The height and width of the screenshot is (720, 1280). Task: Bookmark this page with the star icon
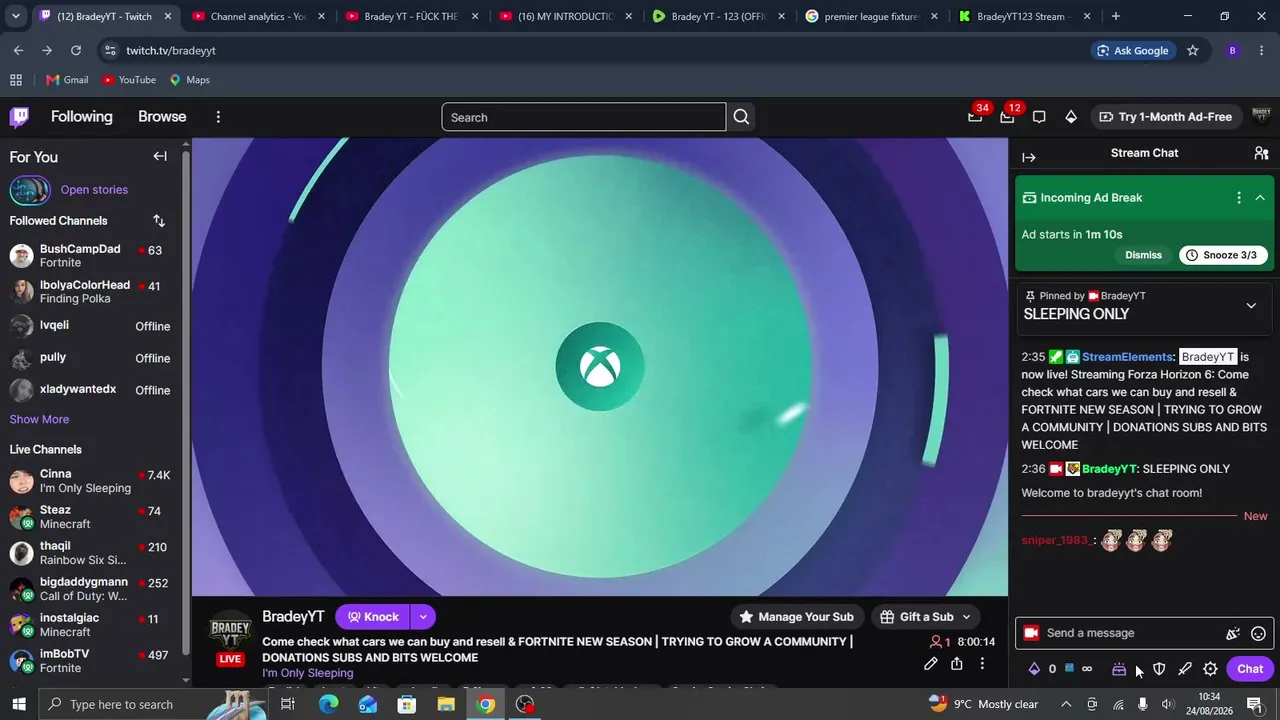1193,51
